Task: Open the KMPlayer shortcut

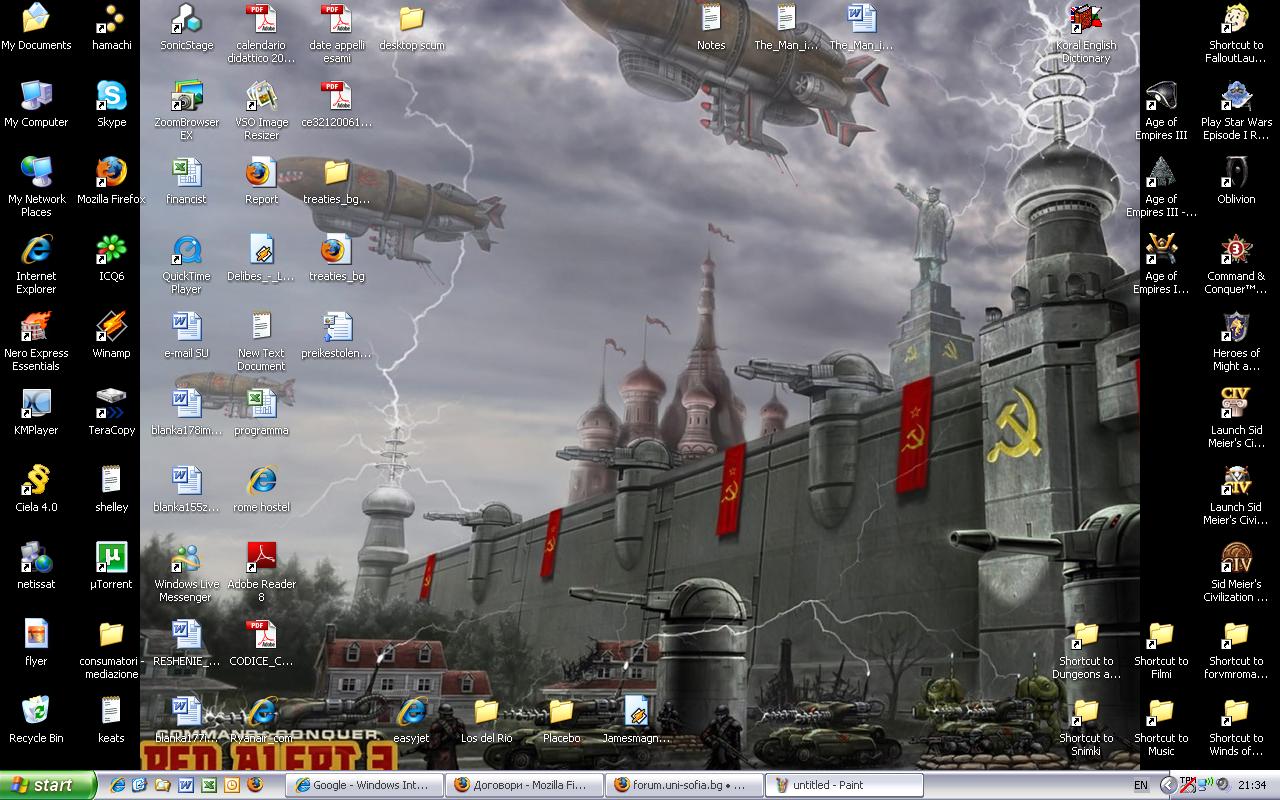Action: pyautogui.click(x=36, y=405)
